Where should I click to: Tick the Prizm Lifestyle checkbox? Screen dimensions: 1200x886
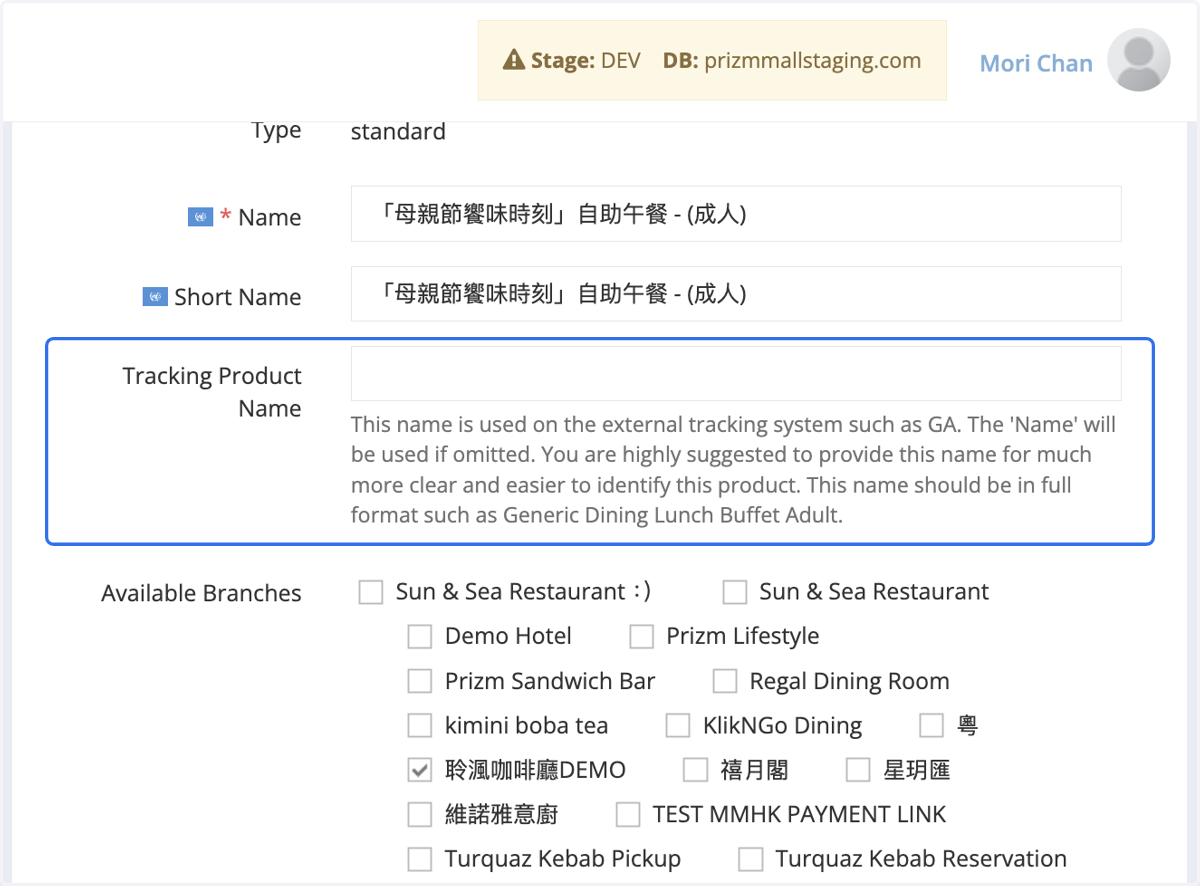pyautogui.click(x=641, y=637)
